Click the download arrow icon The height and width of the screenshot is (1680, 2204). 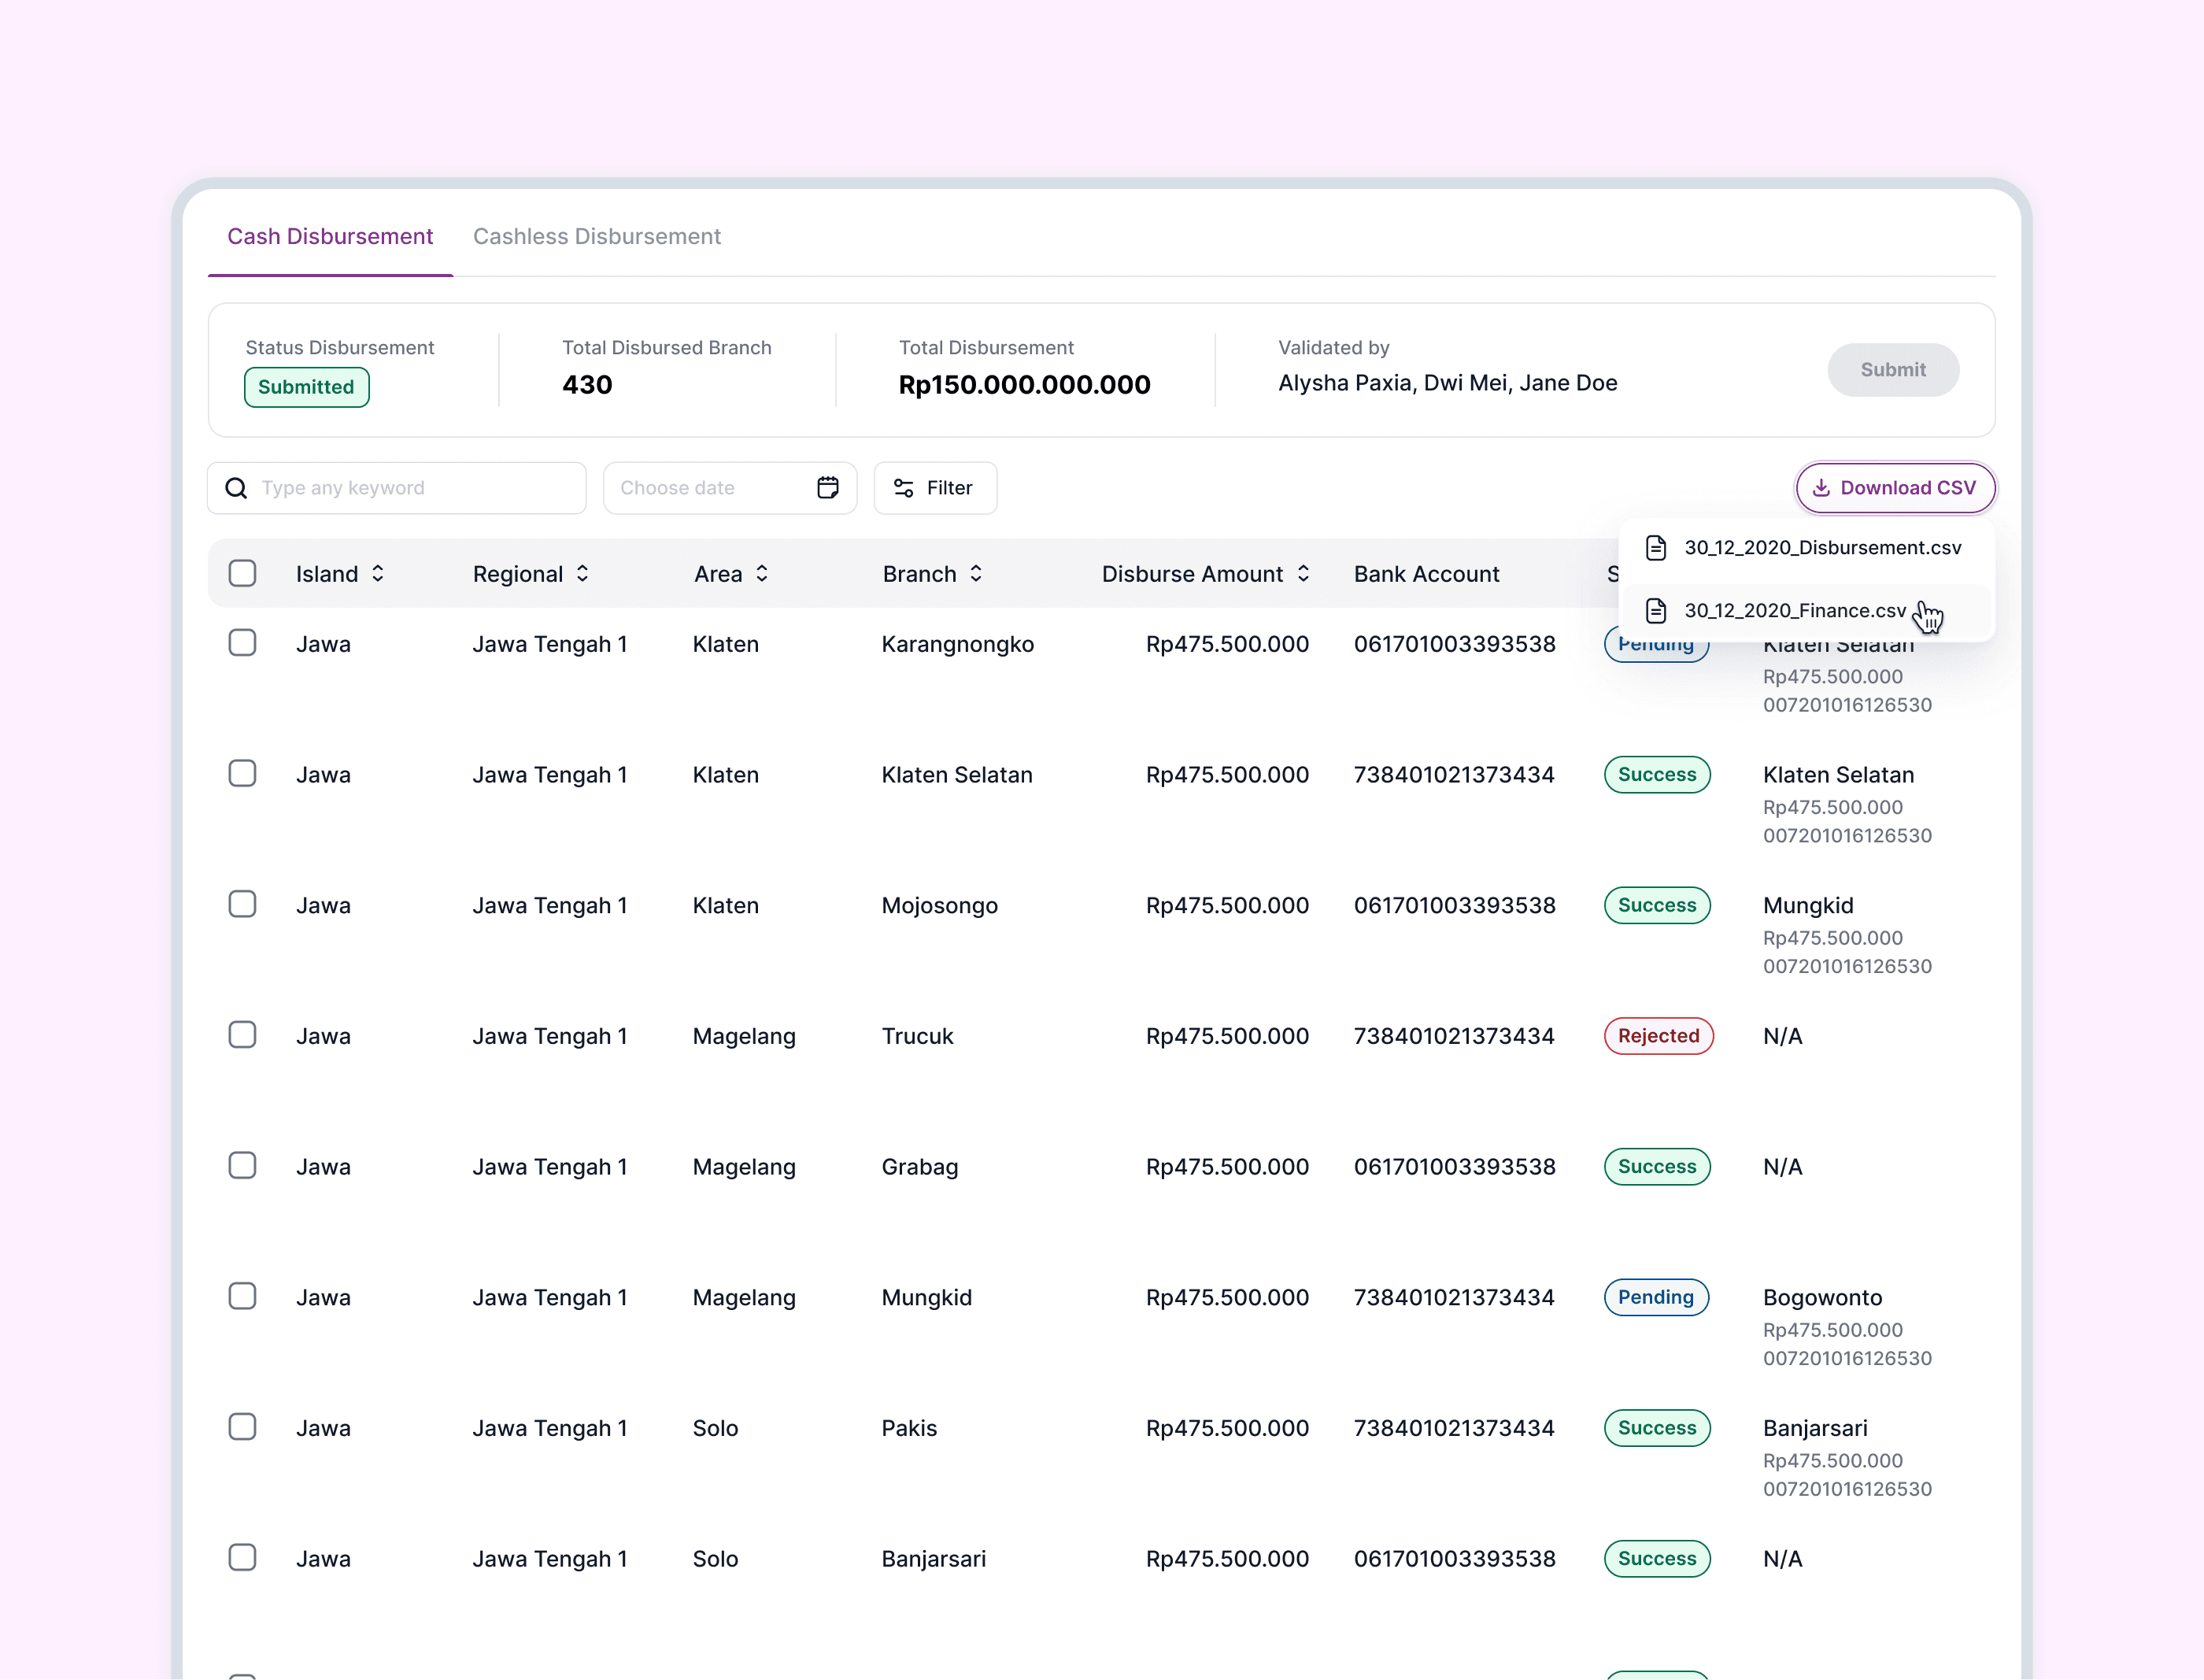pyautogui.click(x=1821, y=488)
